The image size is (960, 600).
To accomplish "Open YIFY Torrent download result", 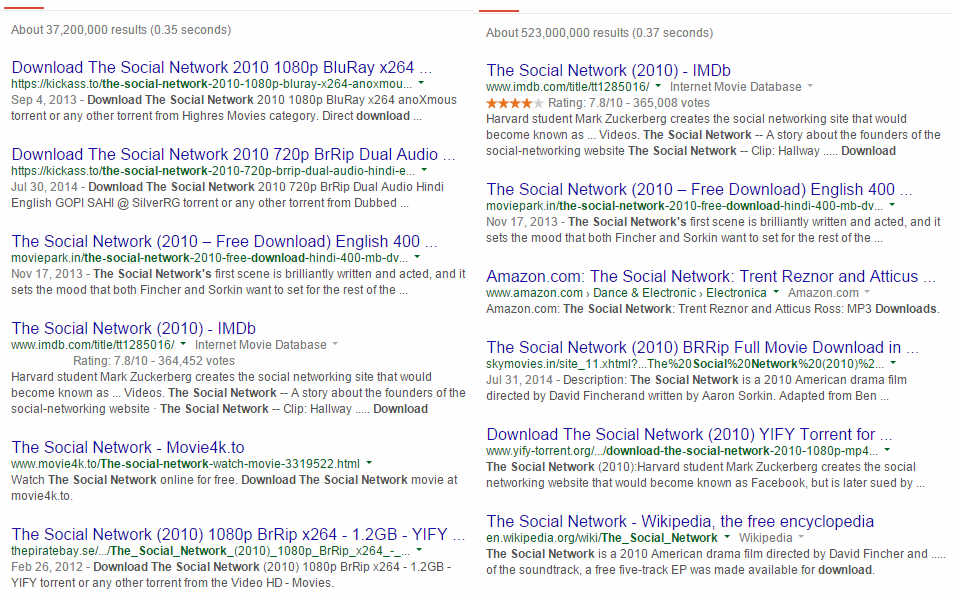I will click(x=689, y=434).
